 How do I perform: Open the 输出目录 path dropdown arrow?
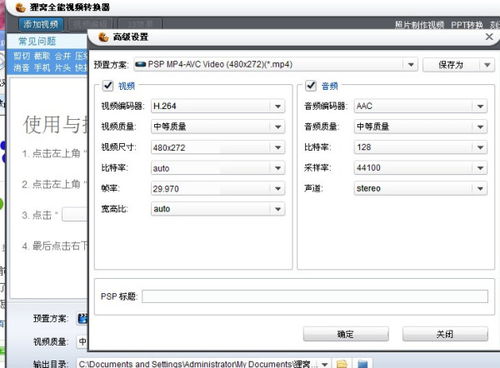(x=325, y=364)
